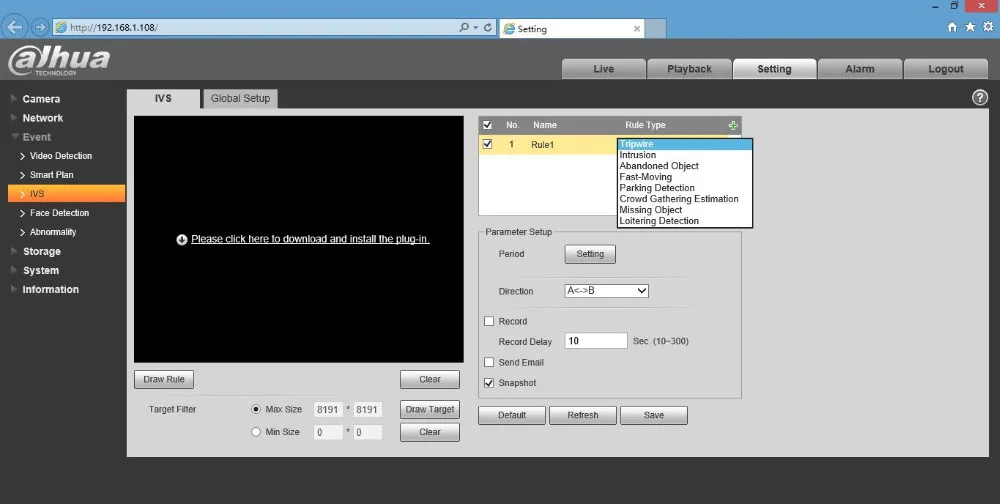This screenshot has height=504, width=1000.
Task: Click the Draw Target button
Action: [430, 410]
